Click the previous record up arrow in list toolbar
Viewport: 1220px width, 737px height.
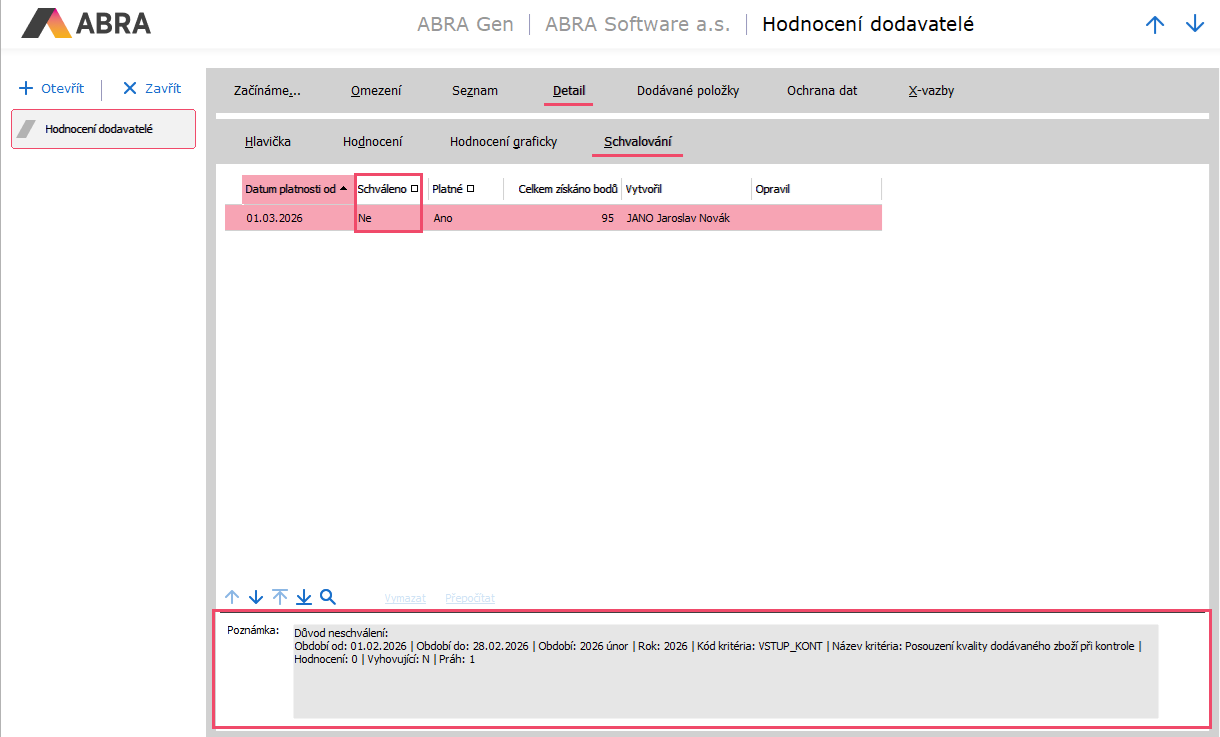click(x=232, y=597)
